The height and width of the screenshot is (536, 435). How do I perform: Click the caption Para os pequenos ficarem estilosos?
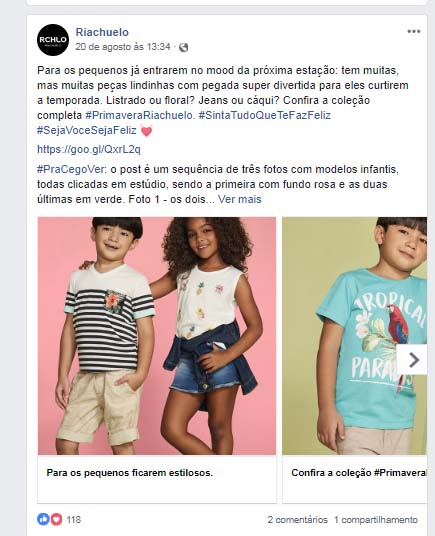point(130,473)
